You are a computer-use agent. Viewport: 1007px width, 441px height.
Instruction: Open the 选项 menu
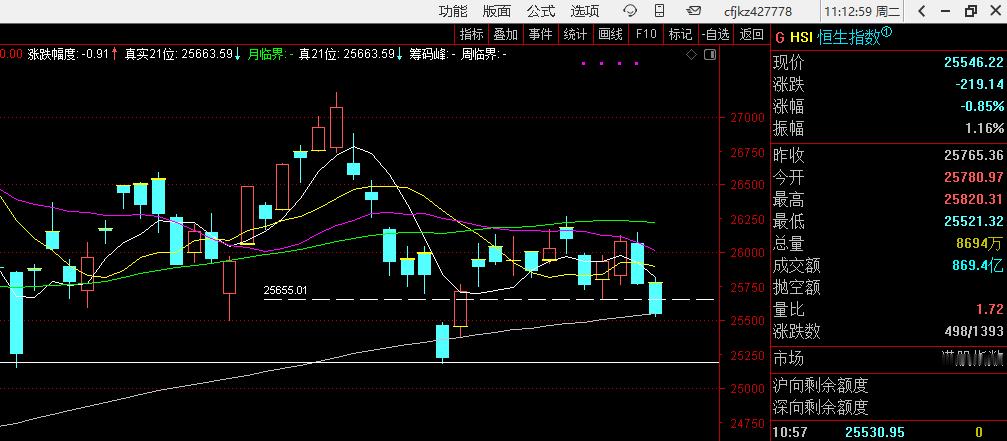(x=584, y=11)
